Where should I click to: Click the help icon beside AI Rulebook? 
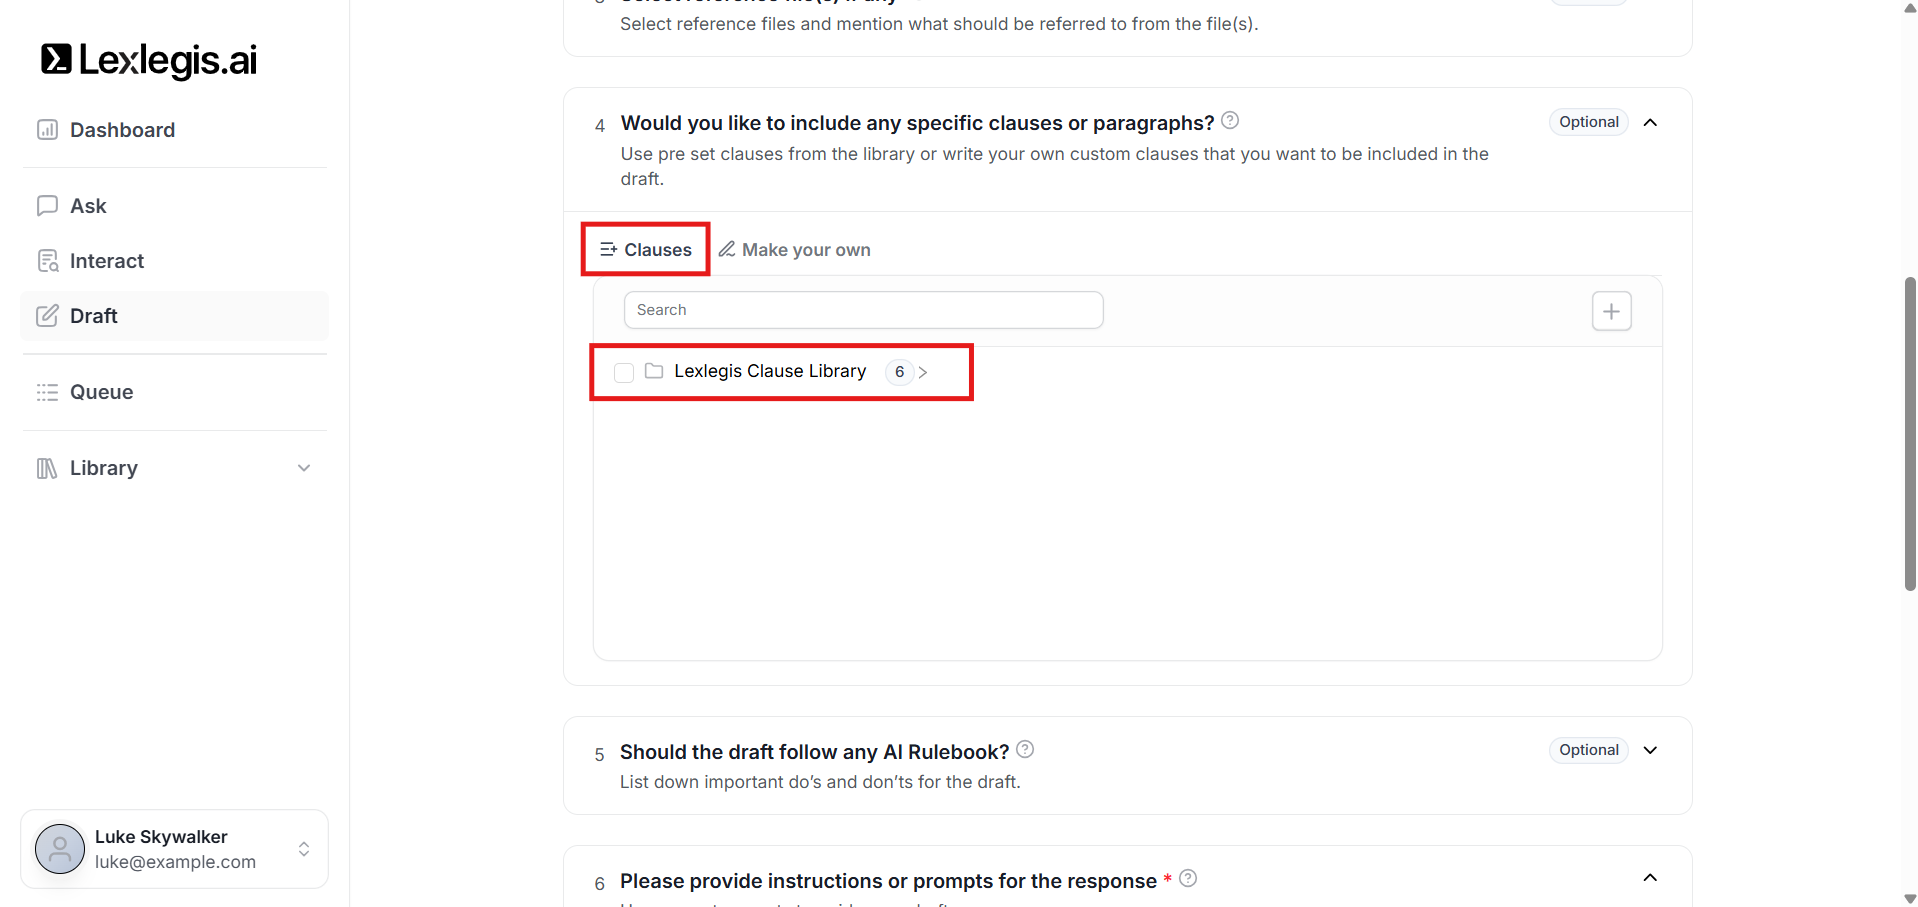coord(1025,749)
